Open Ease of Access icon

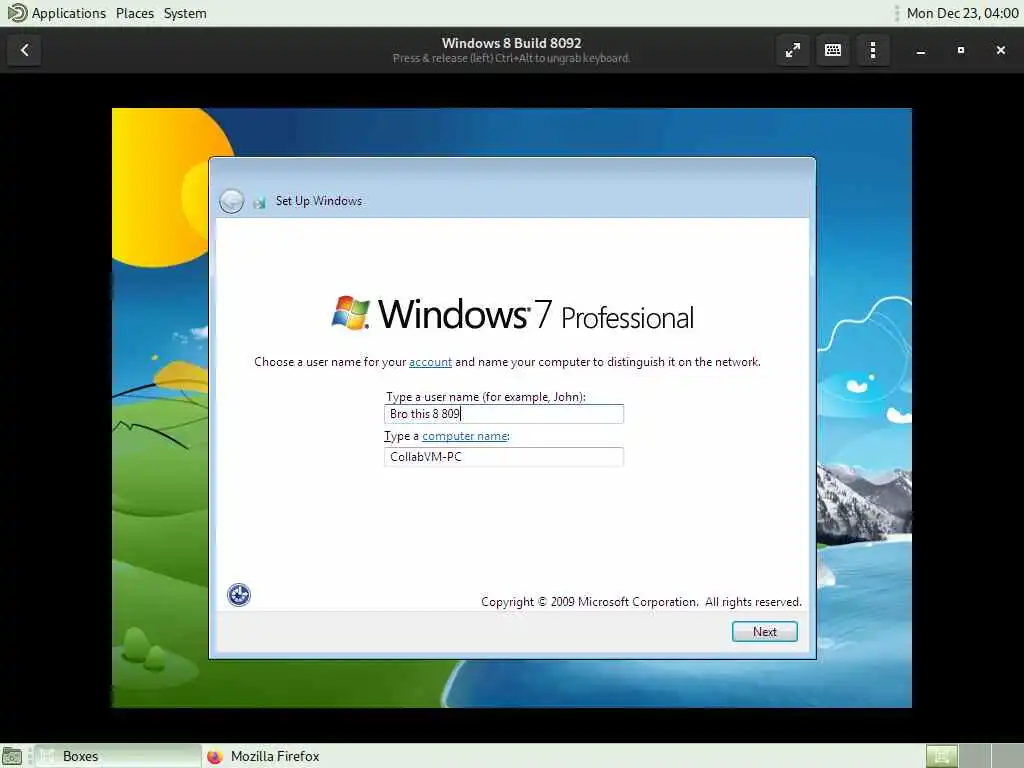pos(239,594)
